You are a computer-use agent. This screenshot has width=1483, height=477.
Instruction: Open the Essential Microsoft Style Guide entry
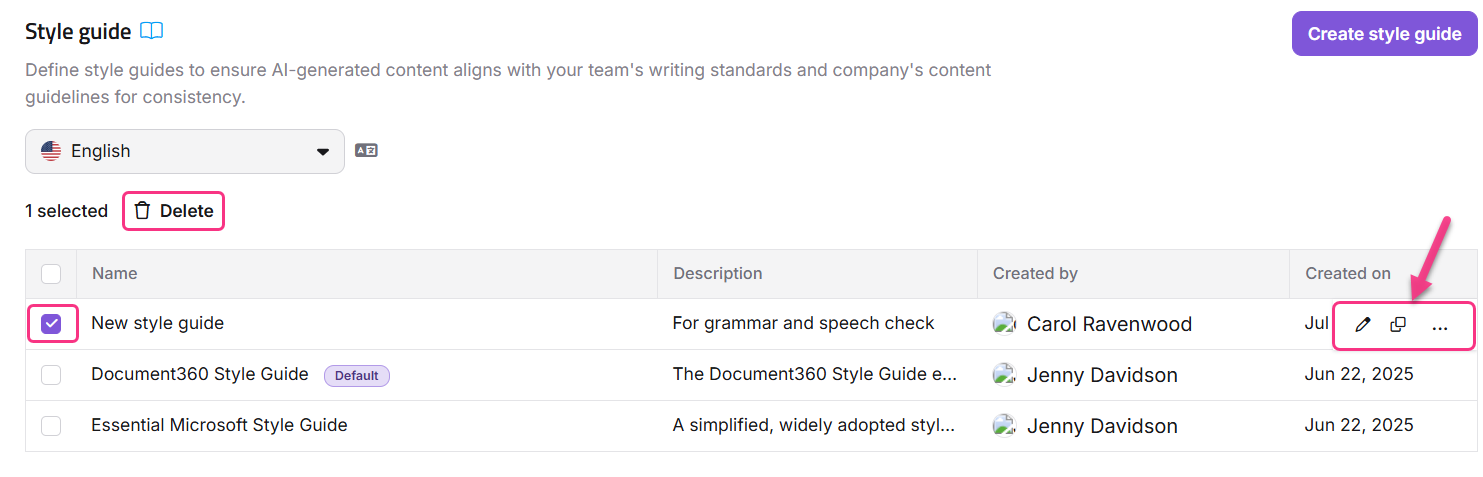coord(219,425)
